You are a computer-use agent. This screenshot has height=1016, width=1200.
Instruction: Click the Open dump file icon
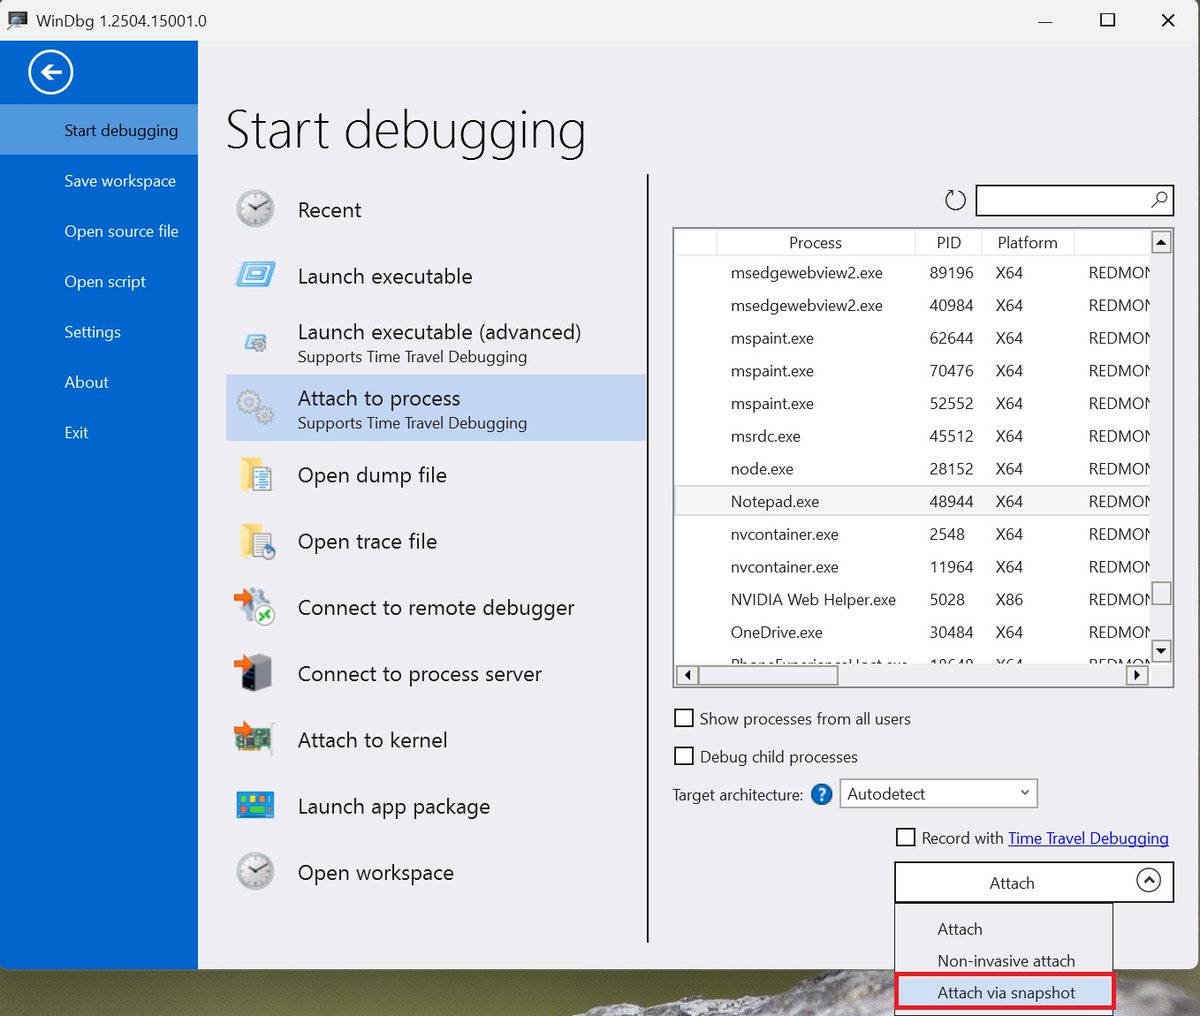click(256, 475)
